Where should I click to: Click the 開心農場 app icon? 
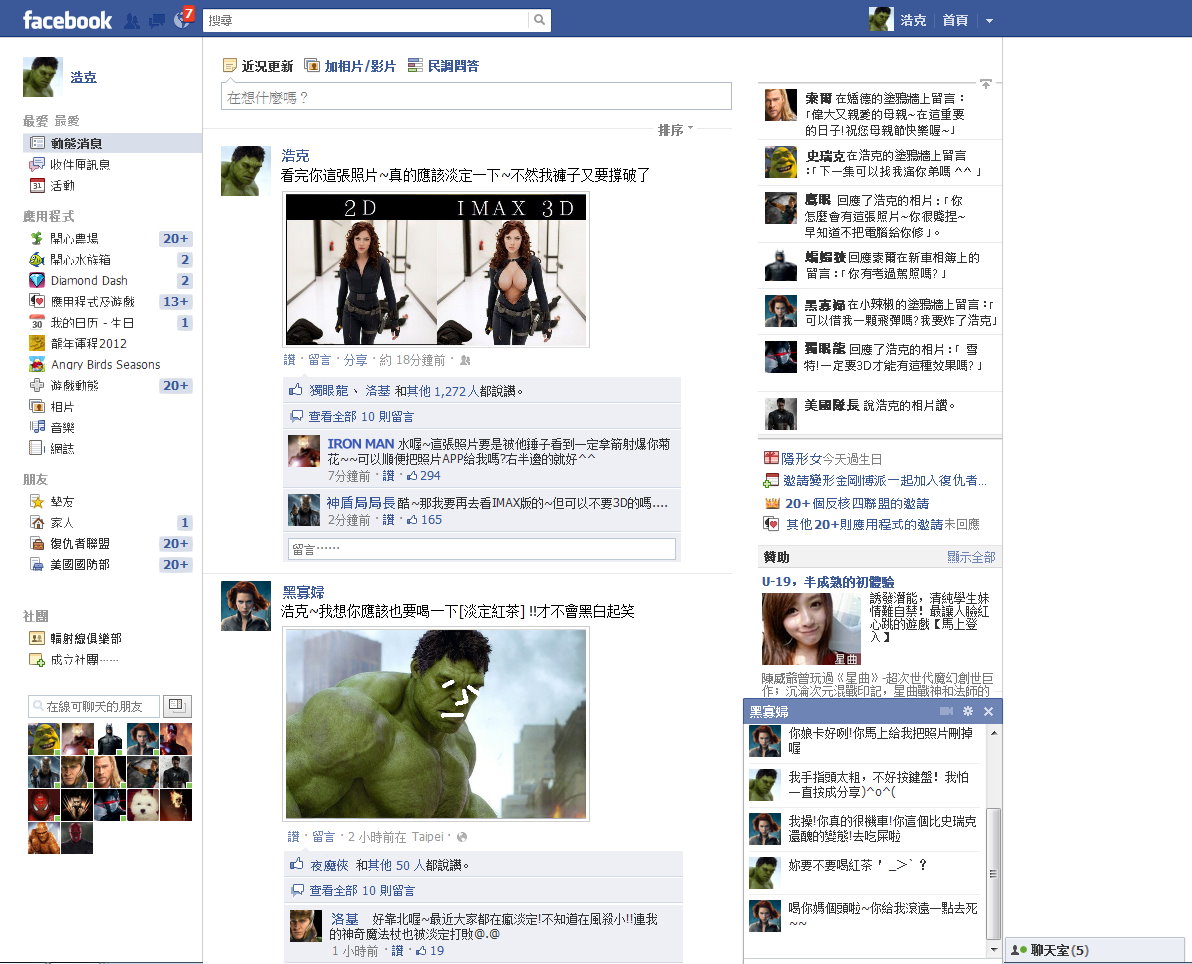click(36, 239)
